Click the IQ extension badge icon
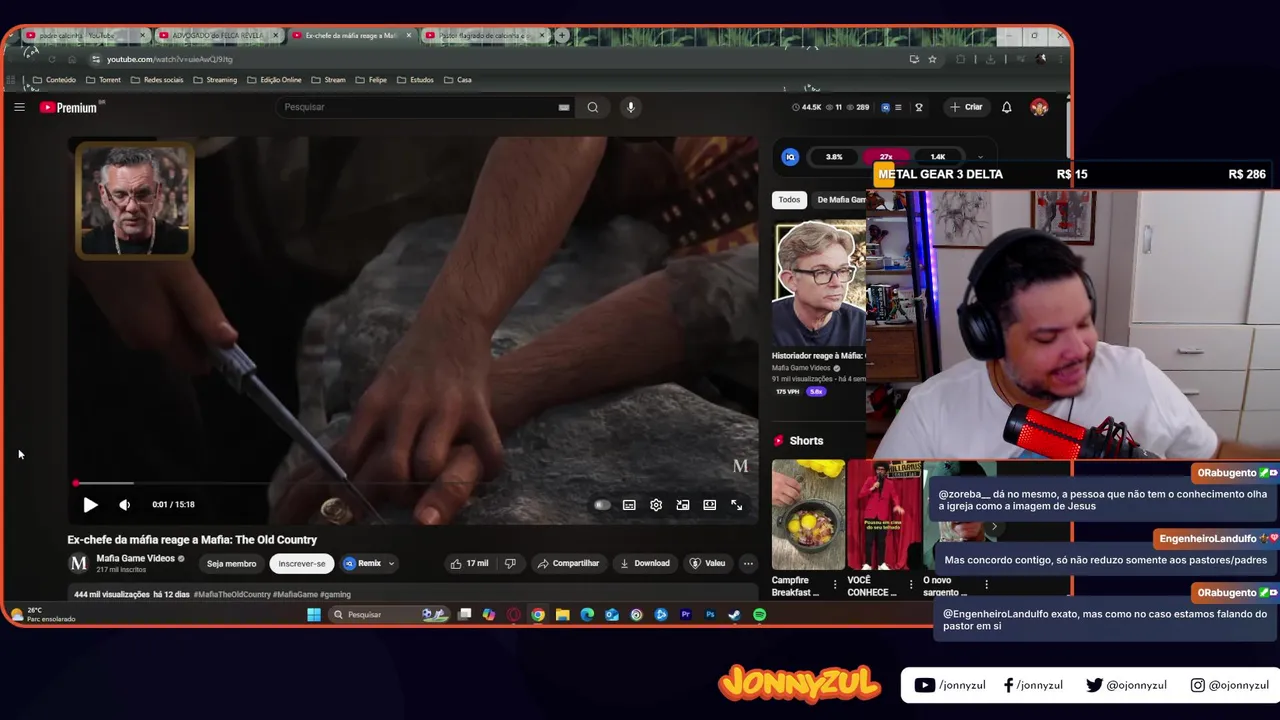This screenshot has height=720, width=1280. click(790, 157)
